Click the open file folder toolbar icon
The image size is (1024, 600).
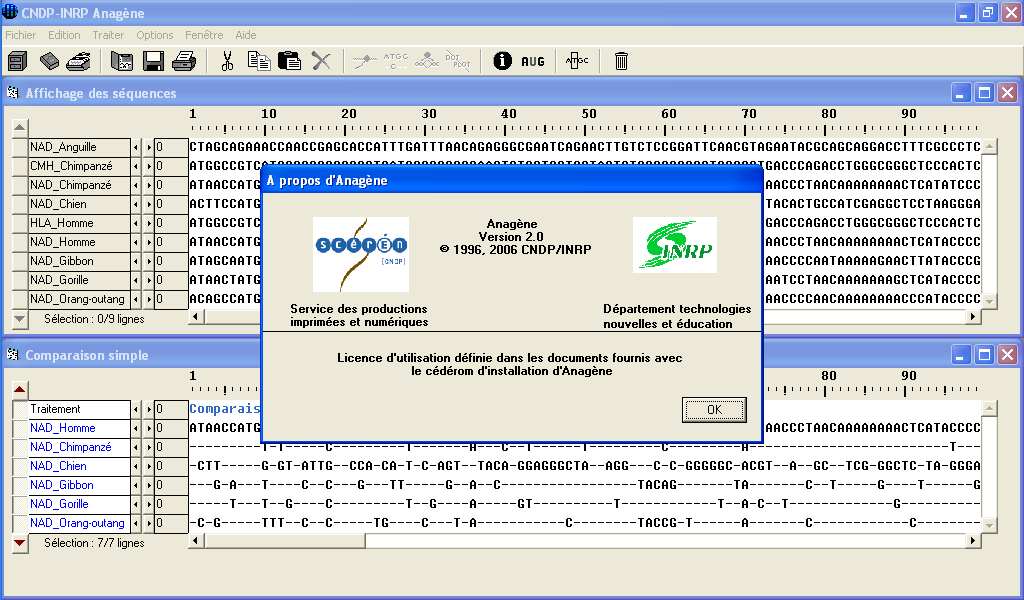(x=122, y=61)
